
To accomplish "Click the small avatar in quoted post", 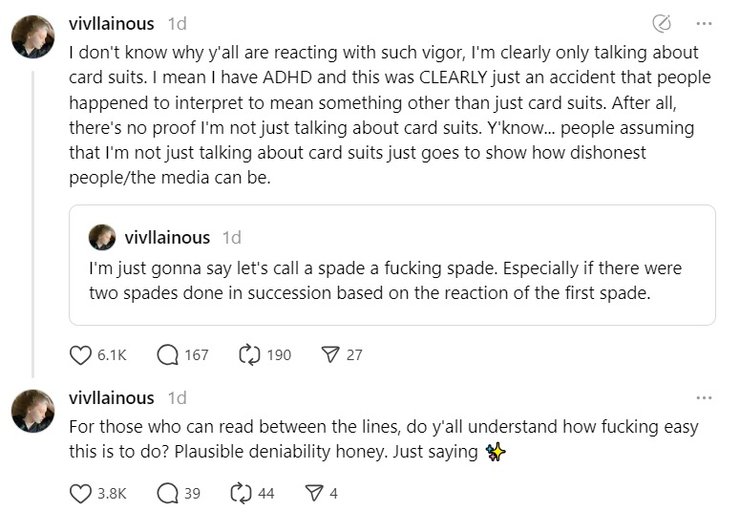I will [102, 237].
